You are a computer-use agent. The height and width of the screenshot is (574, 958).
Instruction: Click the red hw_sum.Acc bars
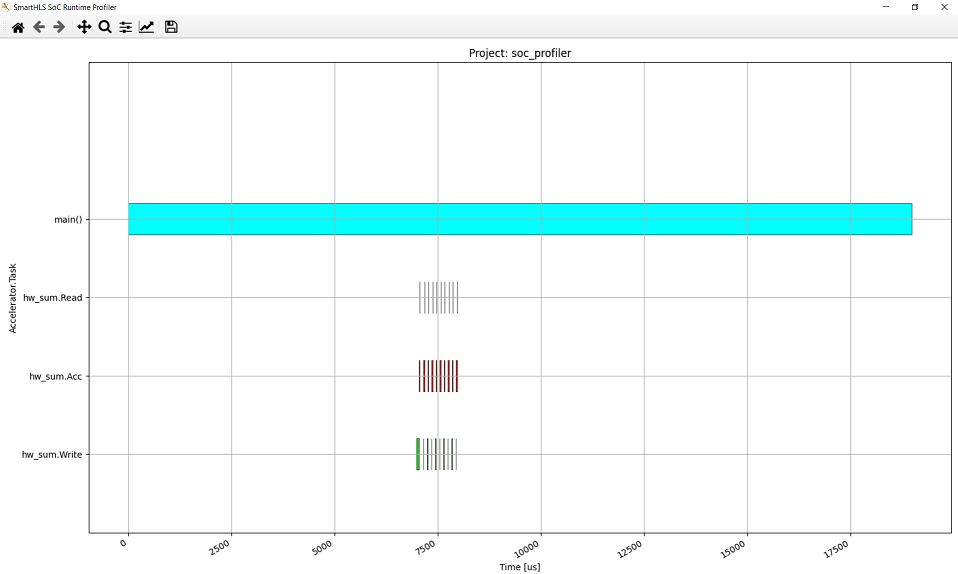pos(438,376)
